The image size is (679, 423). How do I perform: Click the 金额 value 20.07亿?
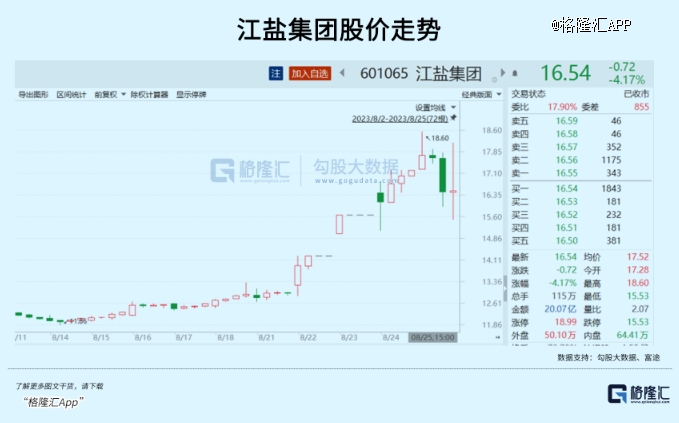click(560, 309)
